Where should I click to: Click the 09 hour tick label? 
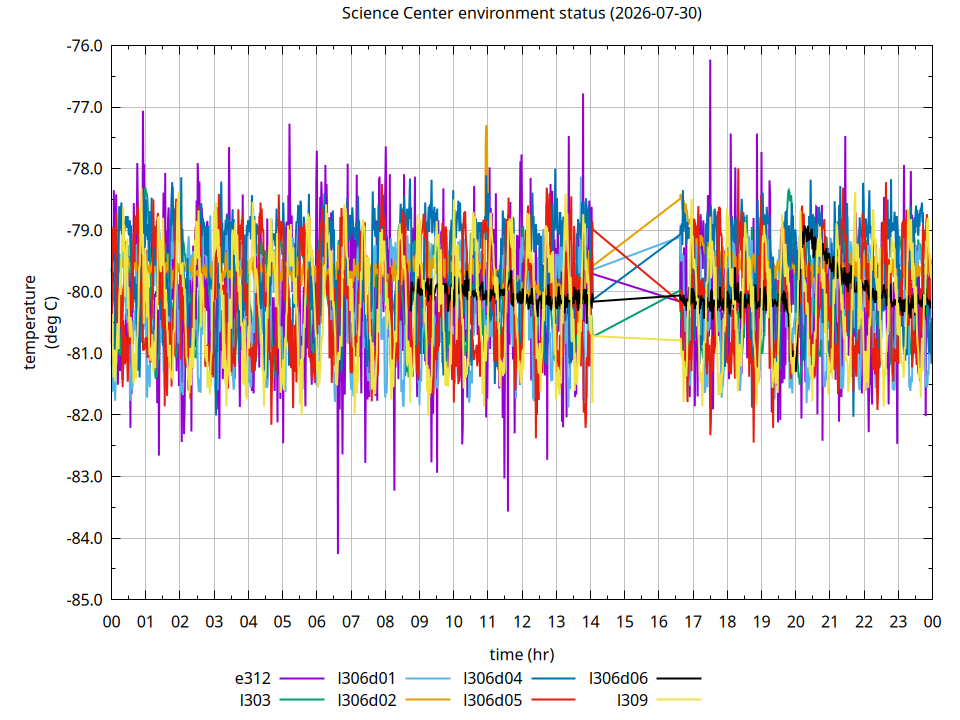point(419,622)
